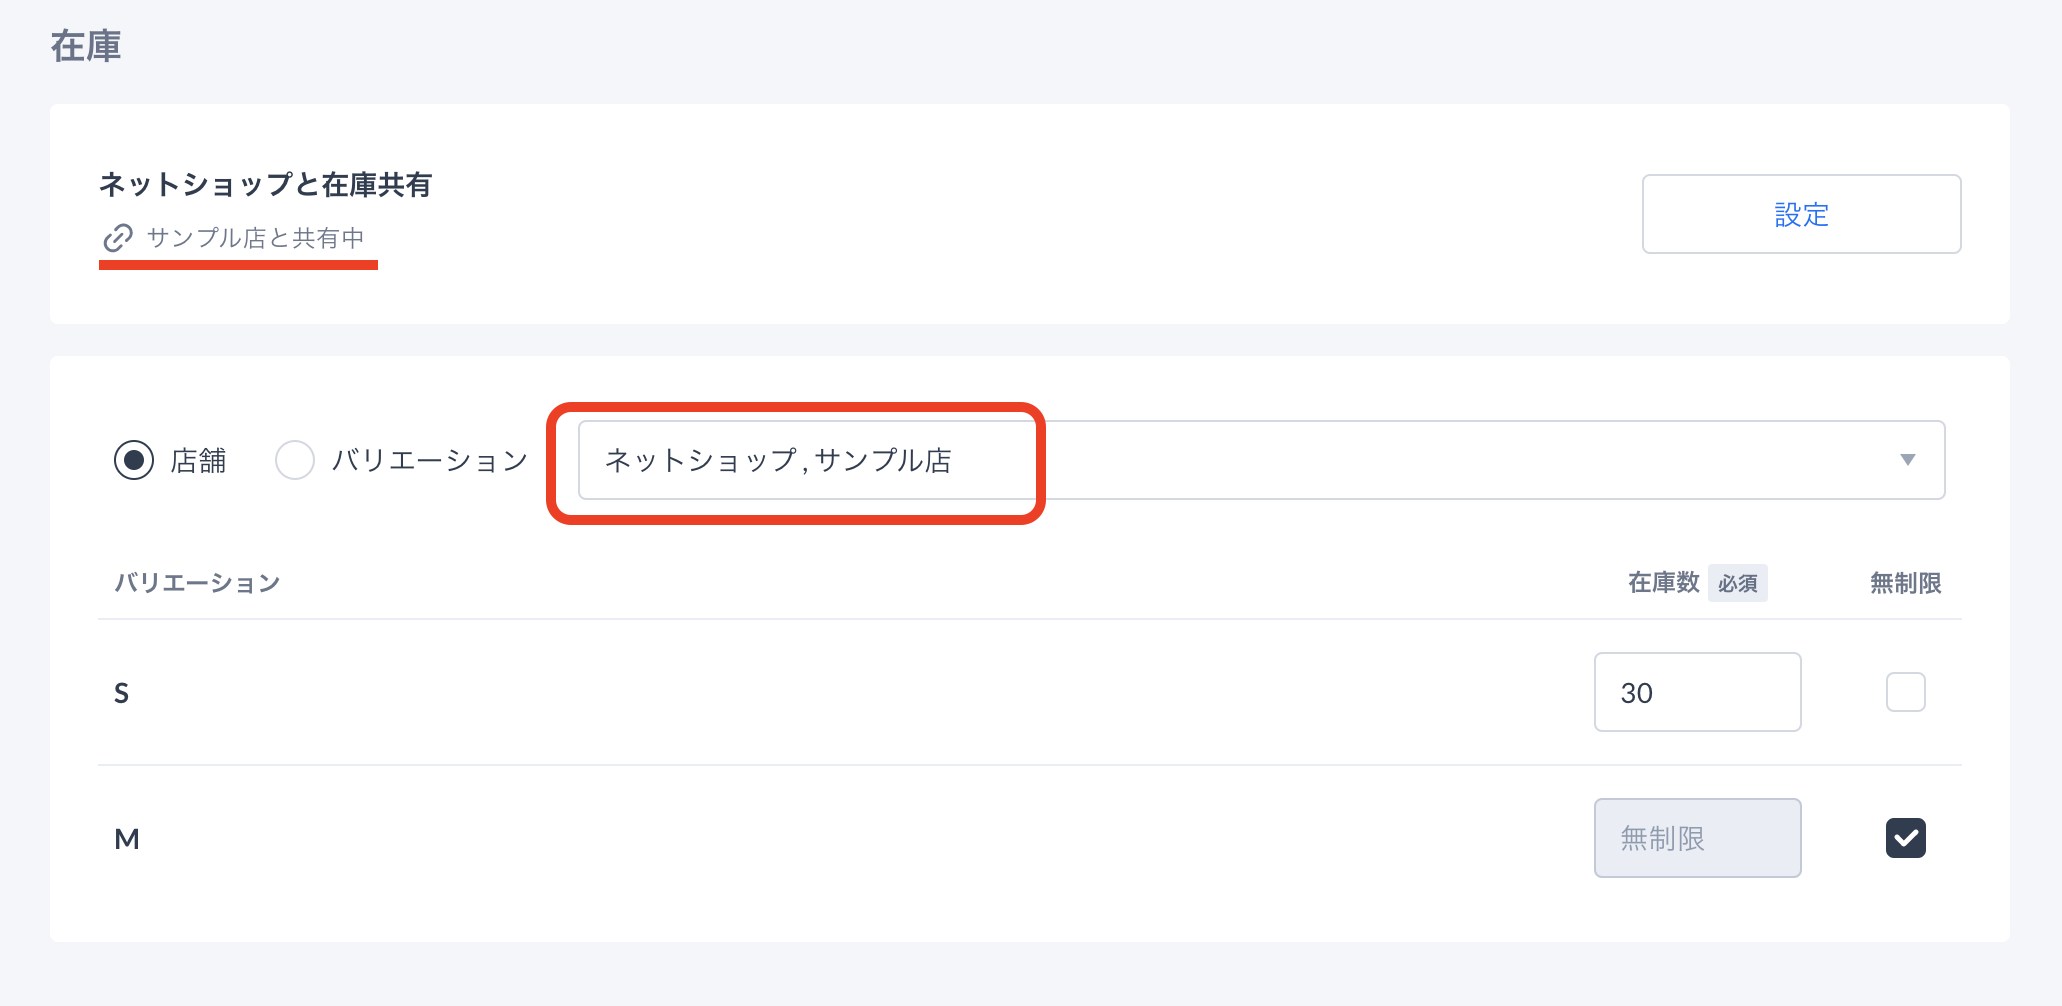Image resolution: width=2062 pixels, height=1006 pixels.
Task: Uncheck the 無制限 checkbox for size M
Action: point(1905,838)
